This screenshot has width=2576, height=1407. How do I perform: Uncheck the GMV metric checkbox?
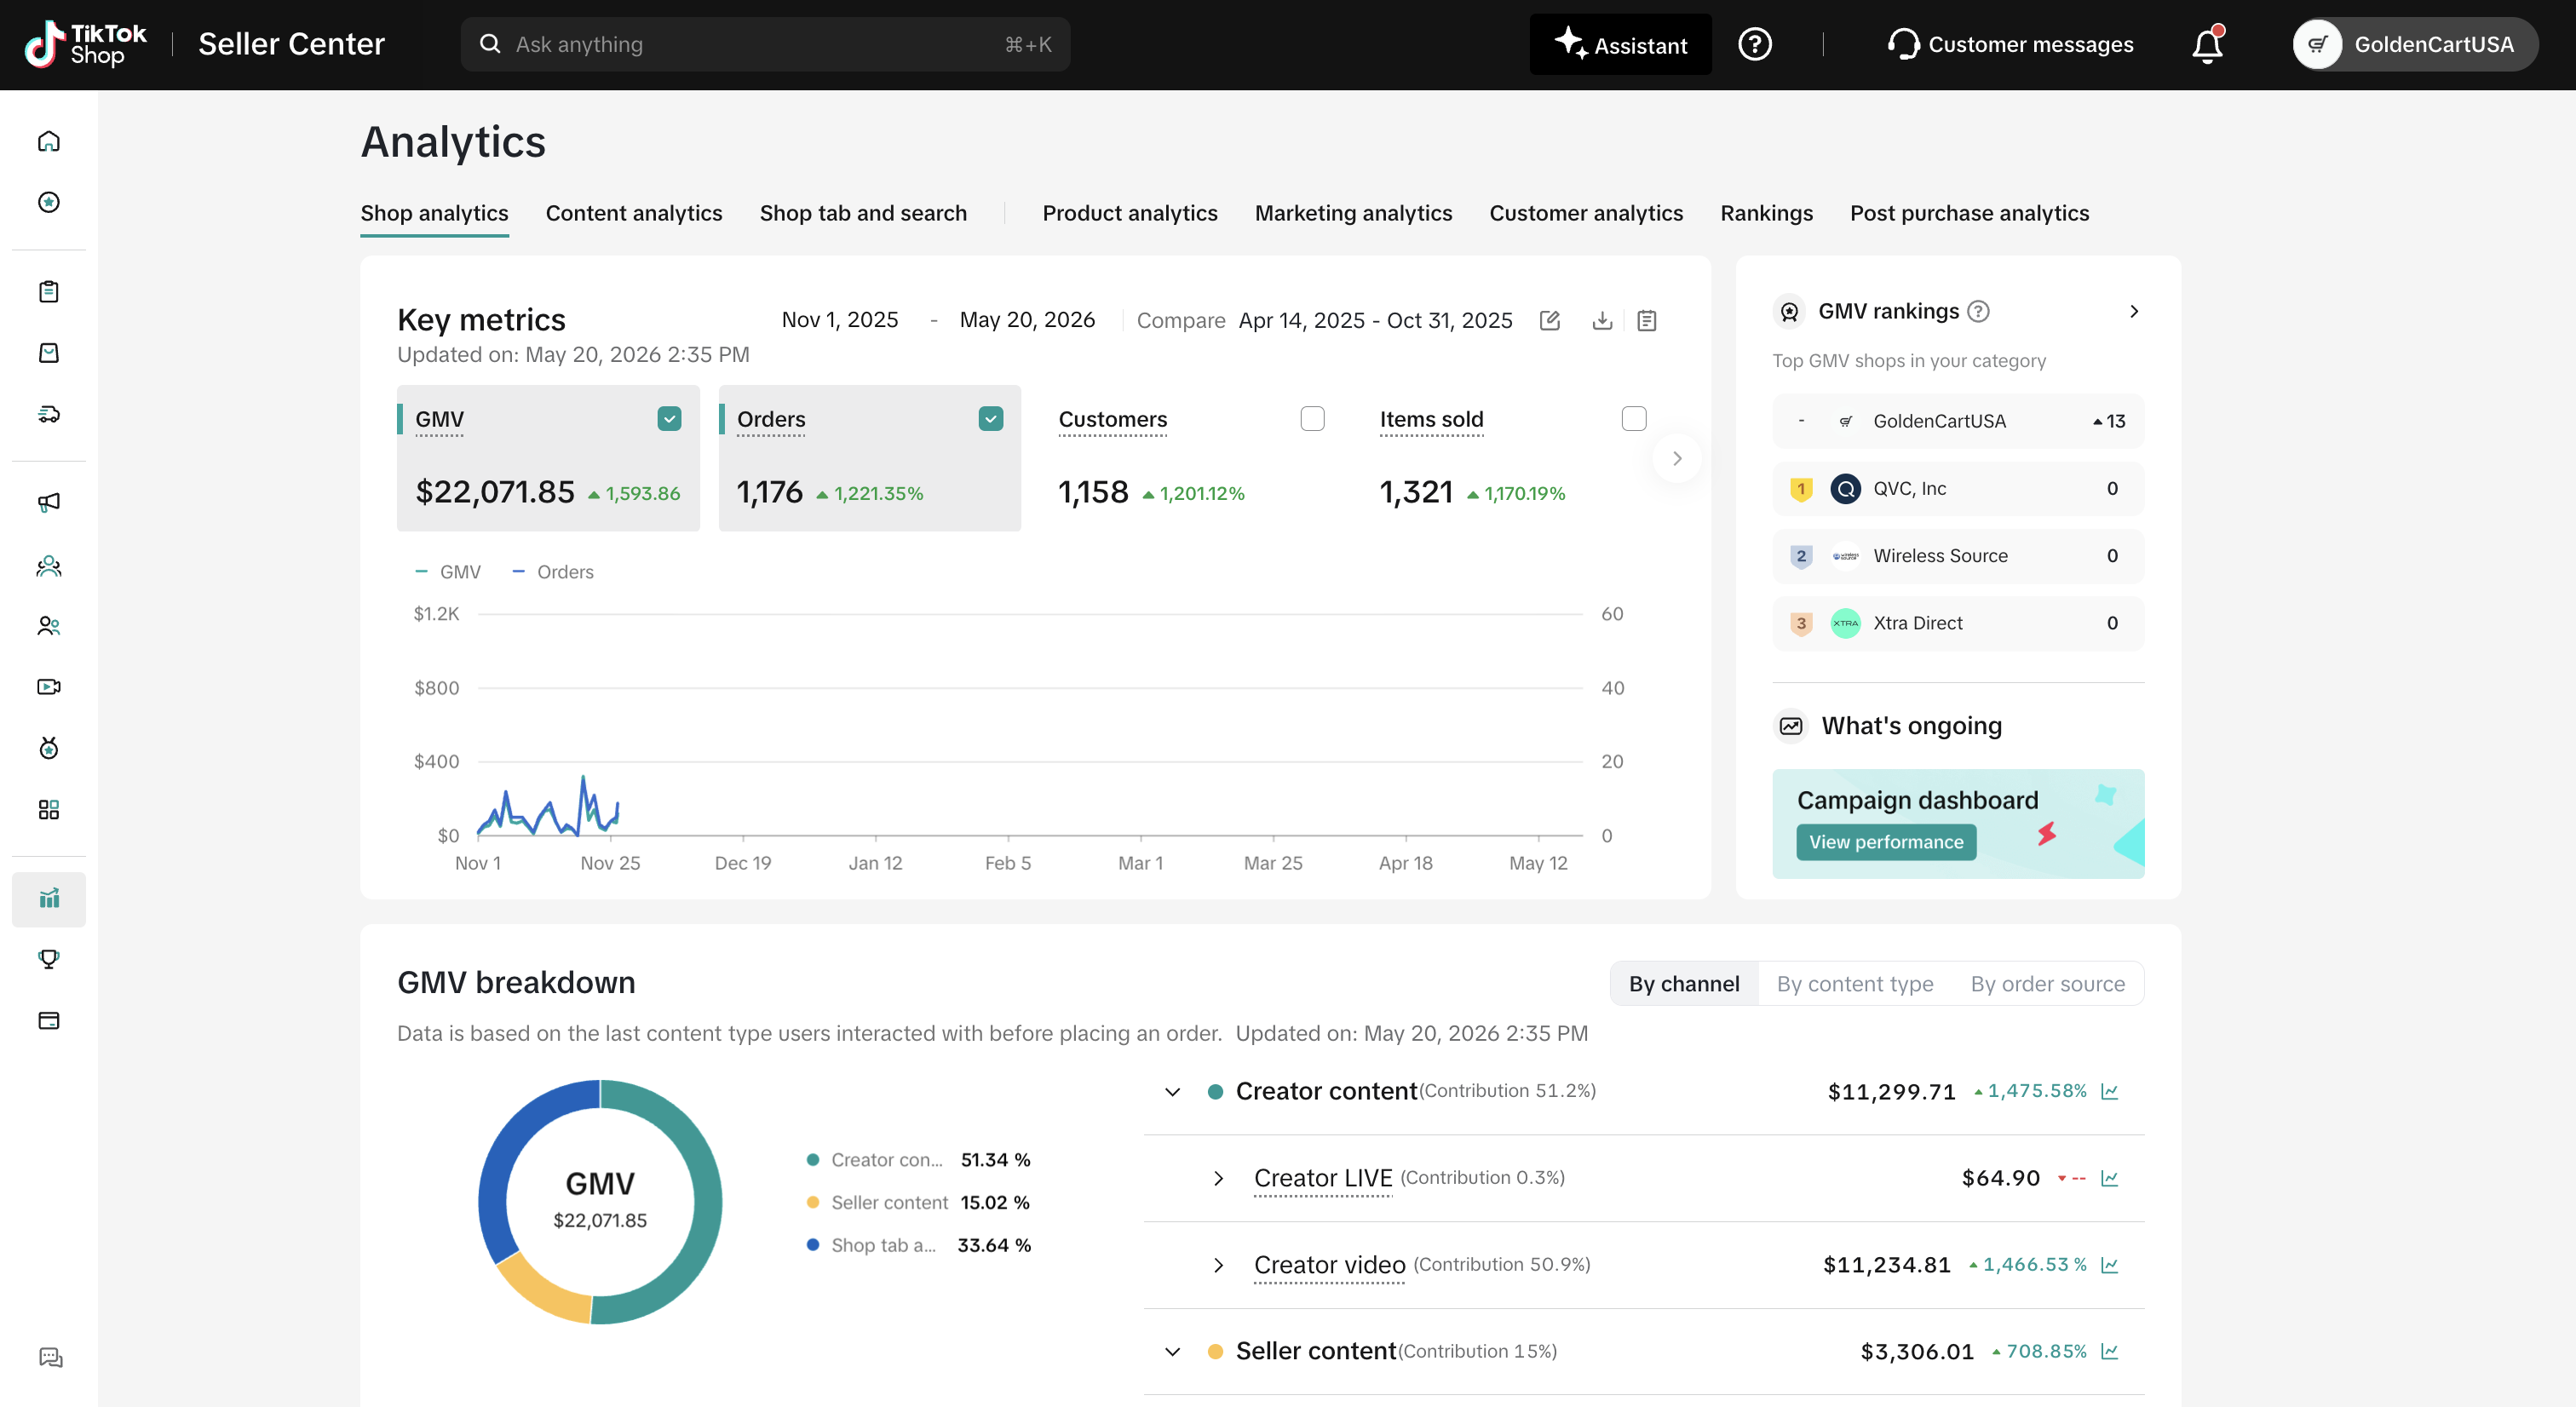[x=670, y=419]
